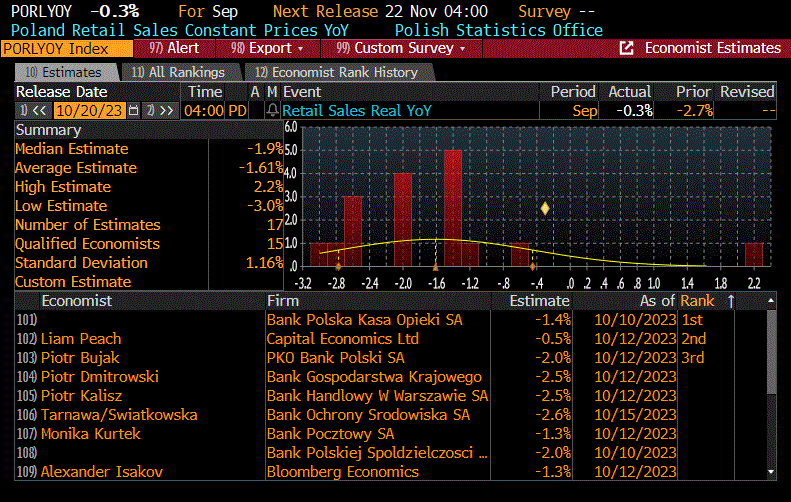This screenshot has width=791, height=502.
Task: Click the Number of Estimates row
Action: click(149, 225)
